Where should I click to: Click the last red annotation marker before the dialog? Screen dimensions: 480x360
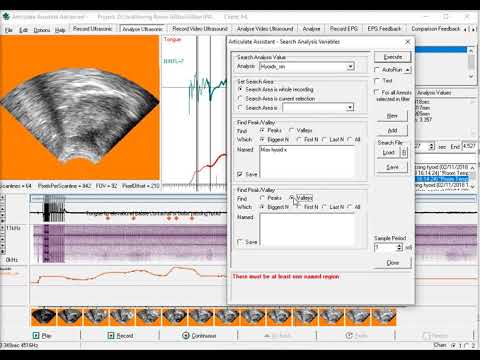[192, 218]
